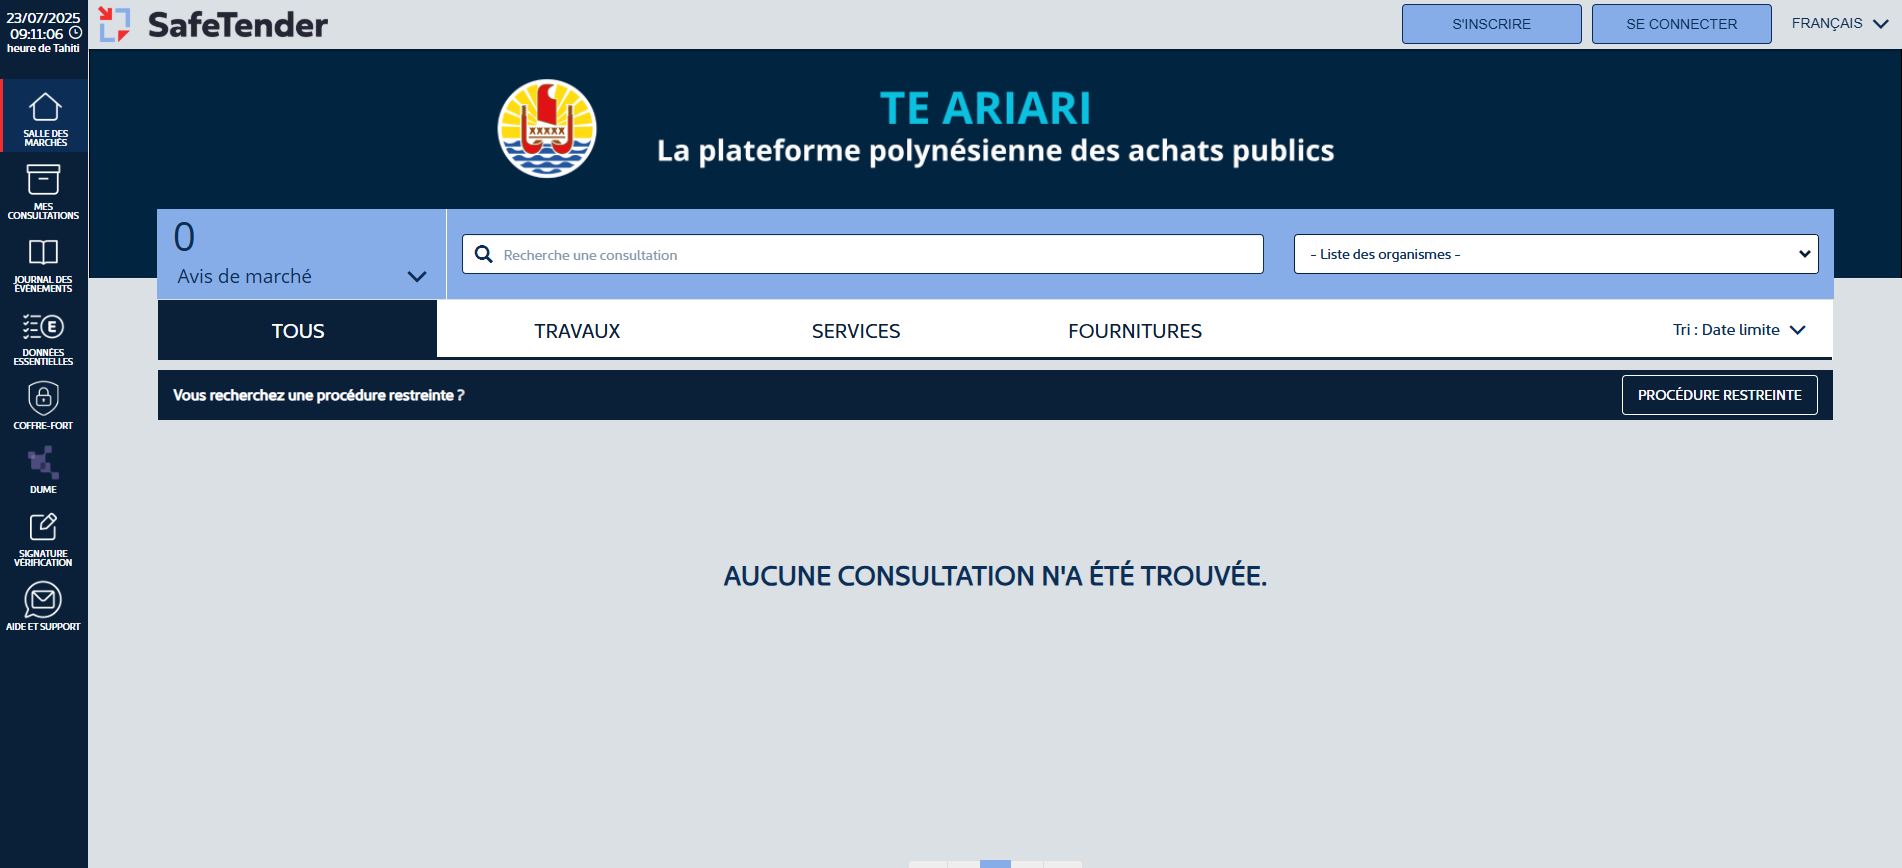Select the TOUS tab
Viewport: 1902px width, 868px height.
tap(298, 330)
